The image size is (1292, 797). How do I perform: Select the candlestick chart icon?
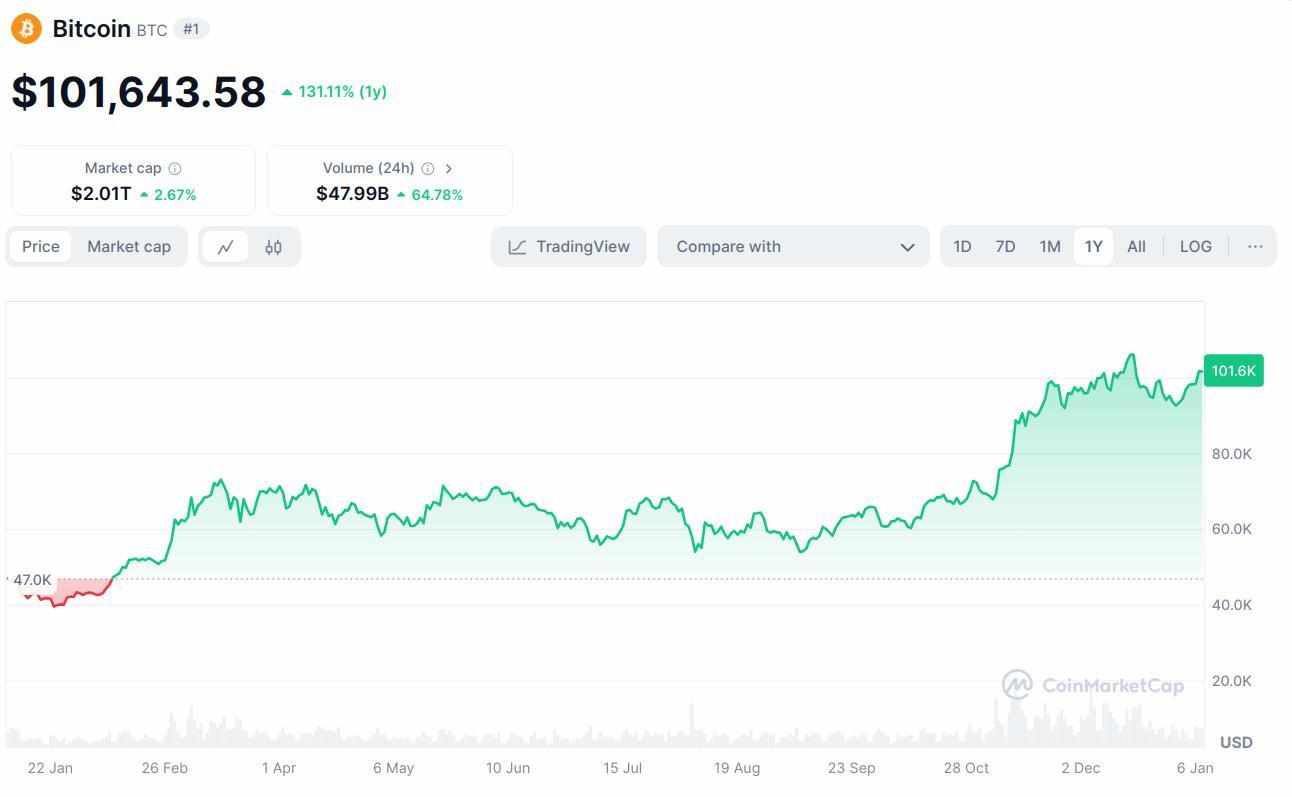pyautogui.click(x=273, y=246)
